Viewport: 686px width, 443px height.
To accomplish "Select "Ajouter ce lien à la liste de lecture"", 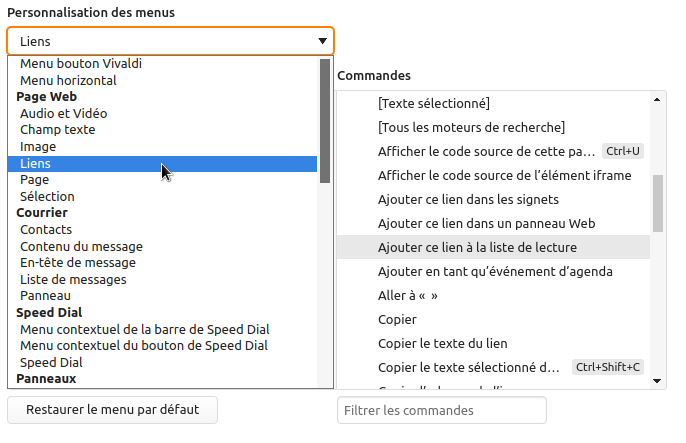I will 477,247.
